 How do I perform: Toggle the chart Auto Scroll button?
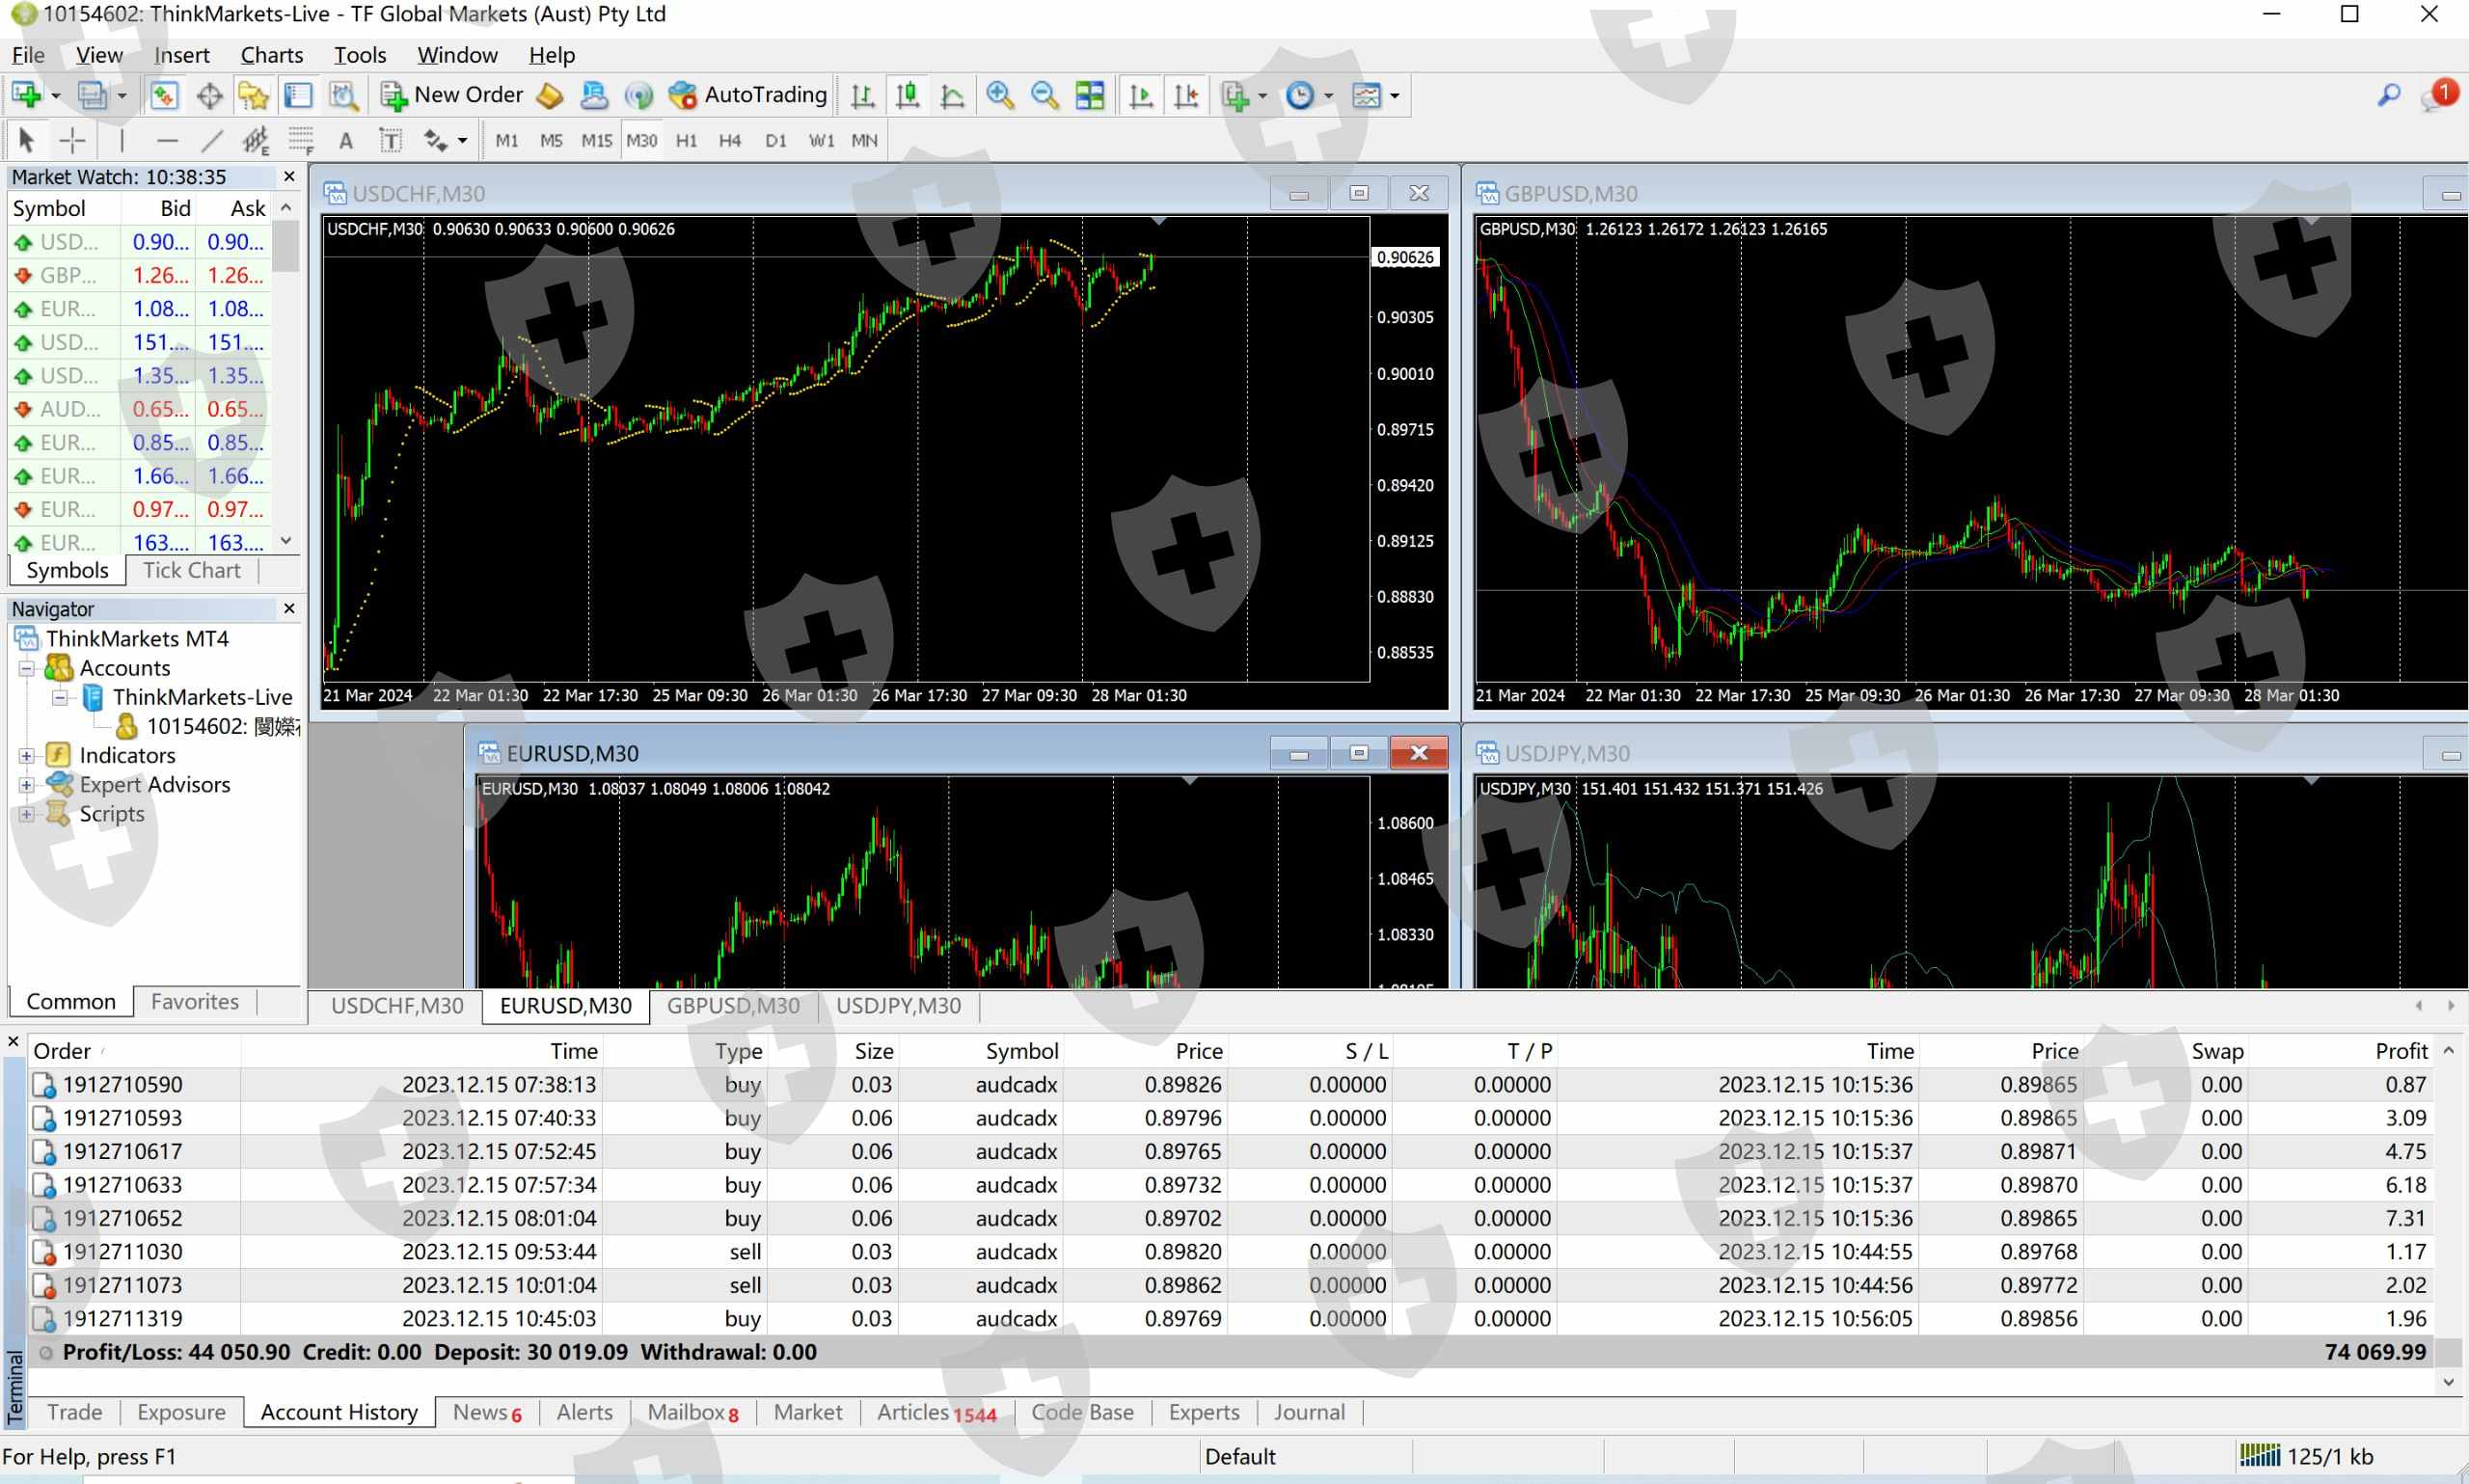pos(1140,95)
